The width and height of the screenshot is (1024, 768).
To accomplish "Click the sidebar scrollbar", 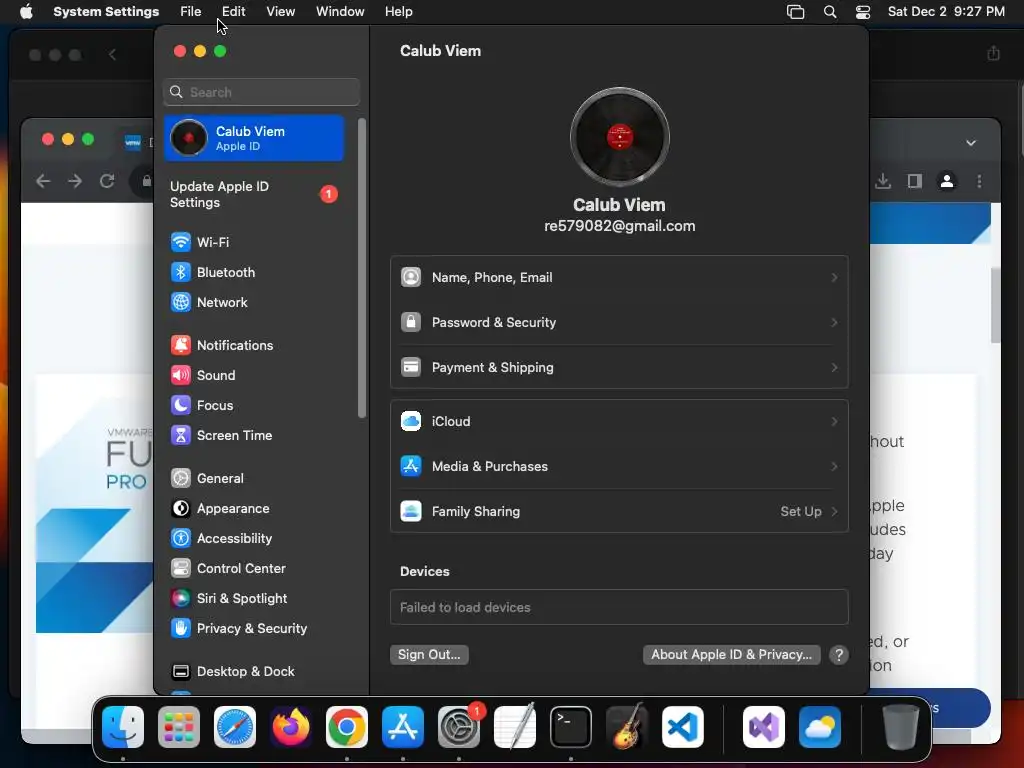I will click(362, 268).
